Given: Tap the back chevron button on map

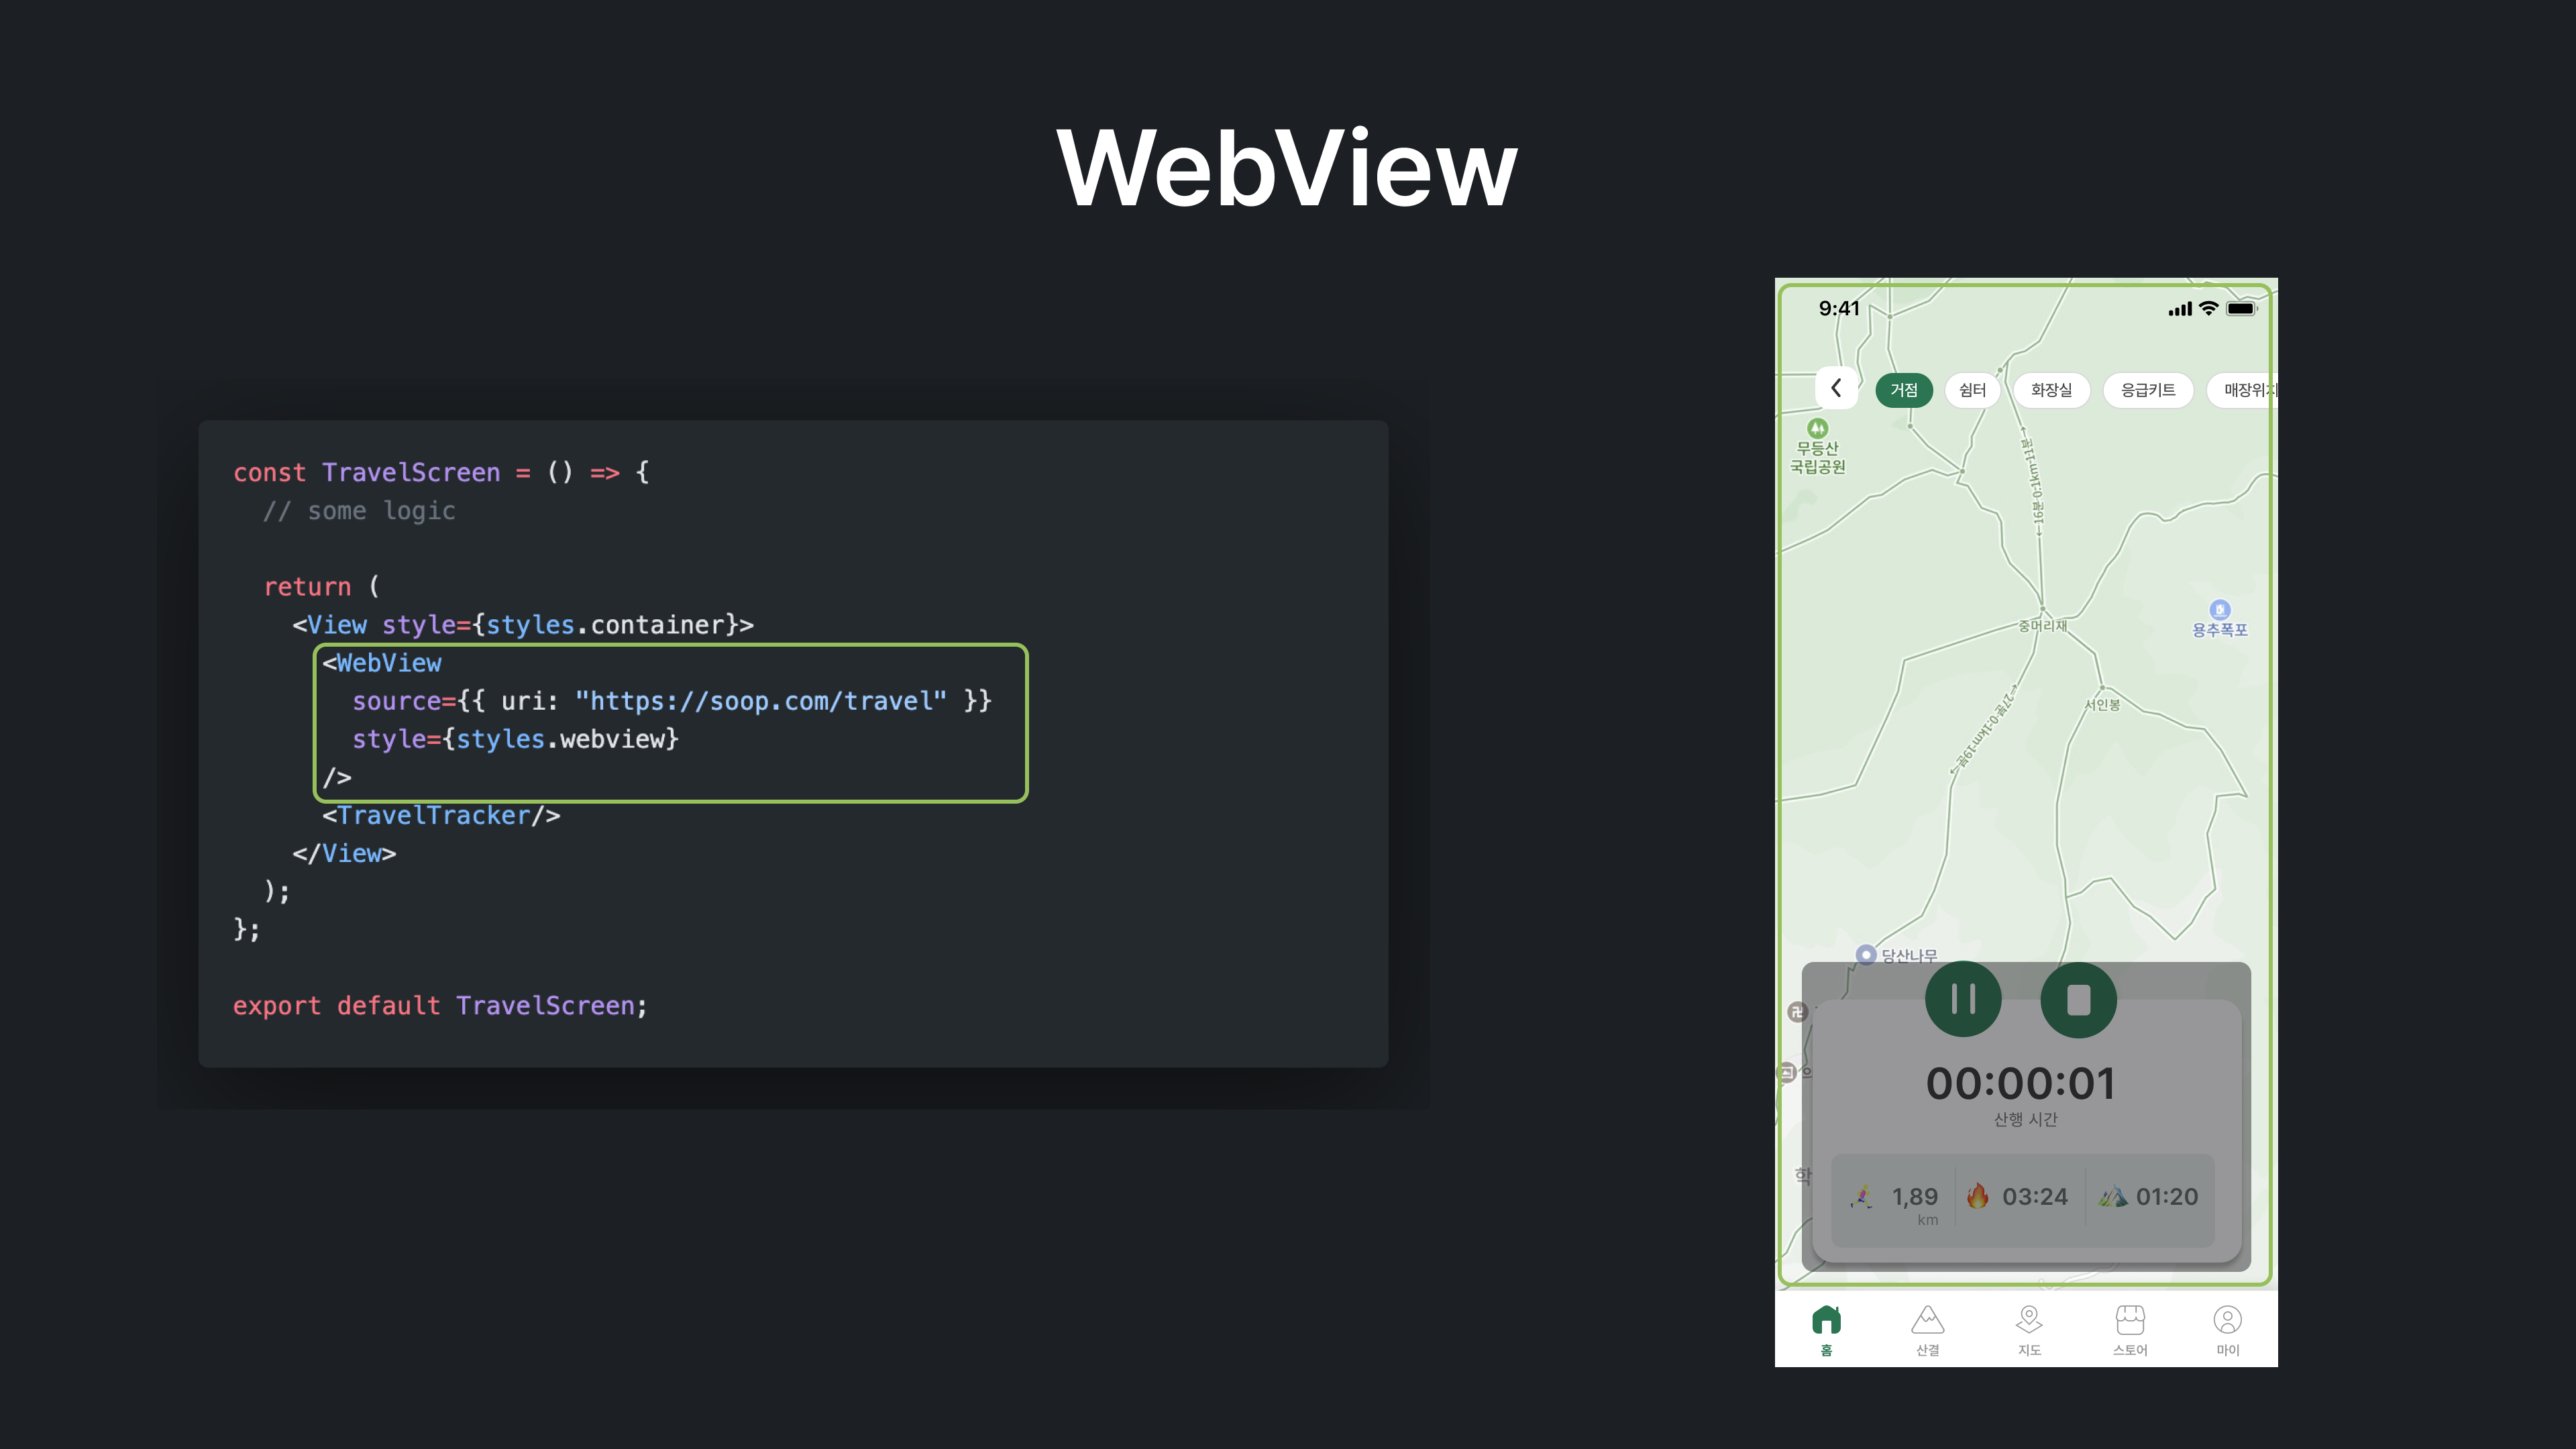Looking at the screenshot, I should (x=1836, y=388).
